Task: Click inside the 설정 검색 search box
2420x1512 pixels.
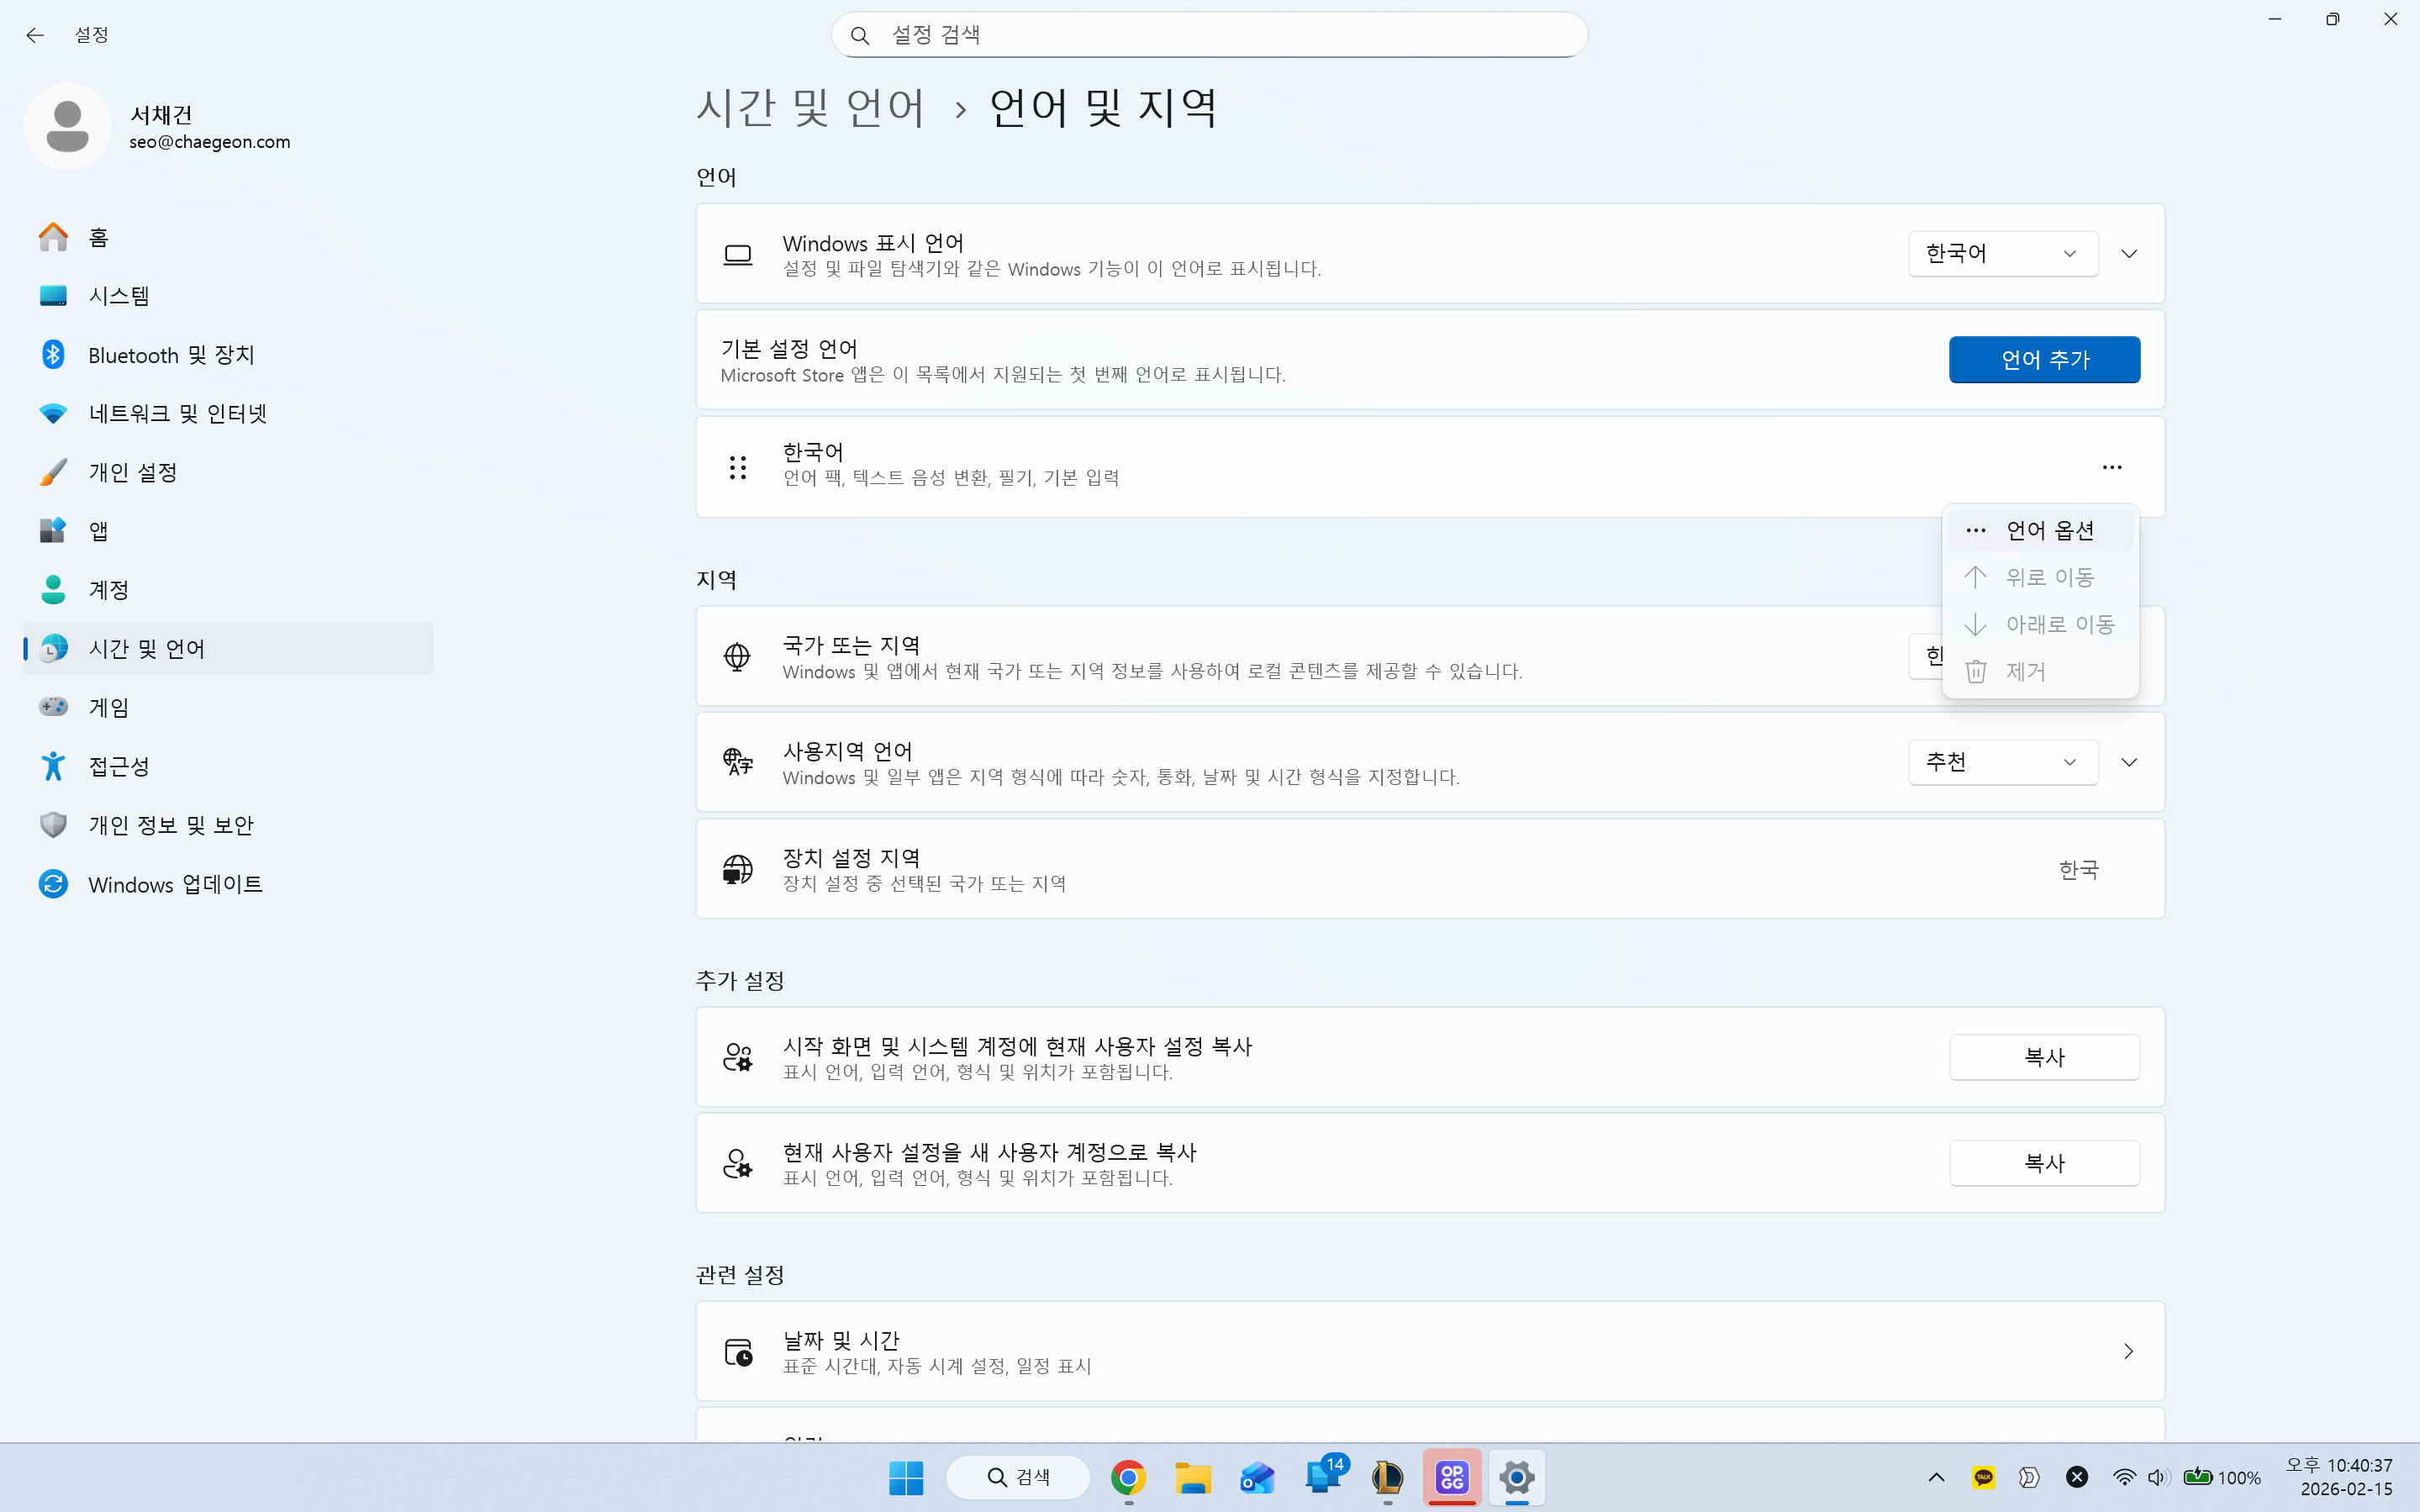Action: (1208, 34)
